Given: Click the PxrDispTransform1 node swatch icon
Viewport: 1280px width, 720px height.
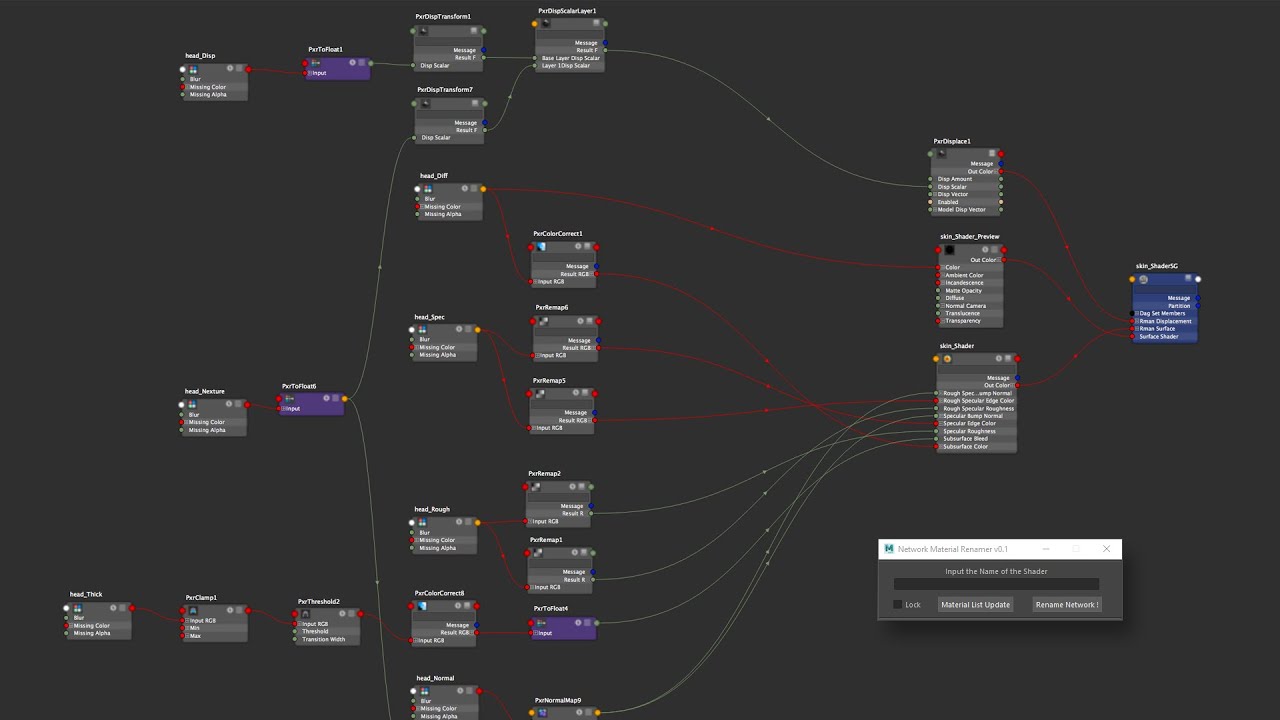Looking at the screenshot, I should coord(424,31).
